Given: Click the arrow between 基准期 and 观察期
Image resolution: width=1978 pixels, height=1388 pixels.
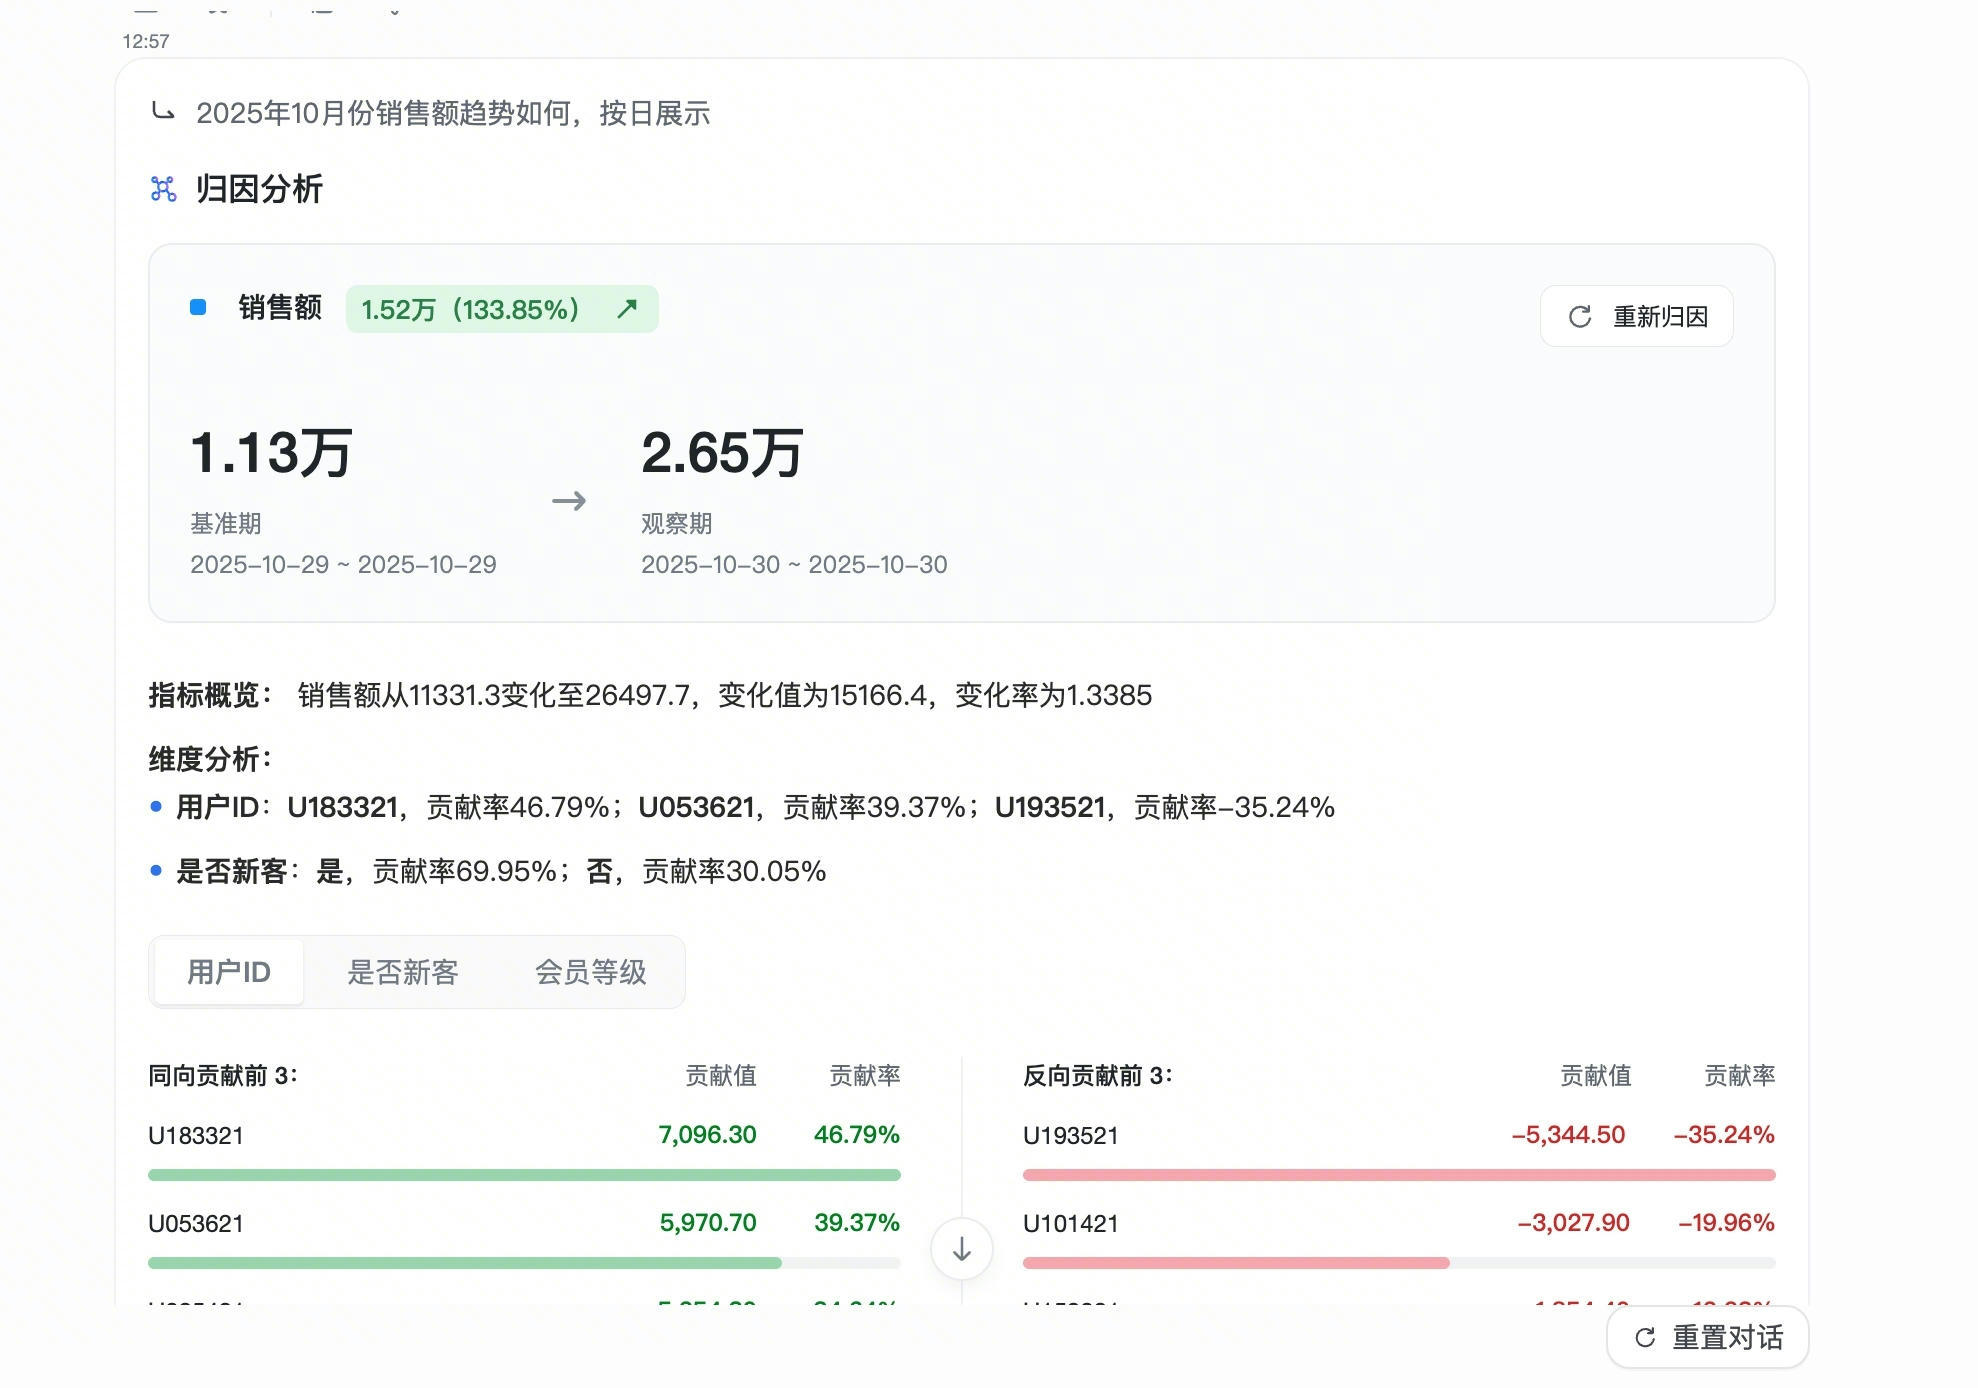Looking at the screenshot, I should click(569, 500).
